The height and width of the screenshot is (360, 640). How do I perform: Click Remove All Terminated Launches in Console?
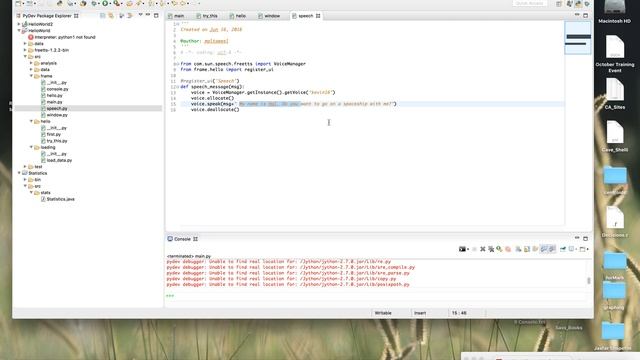point(491,249)
